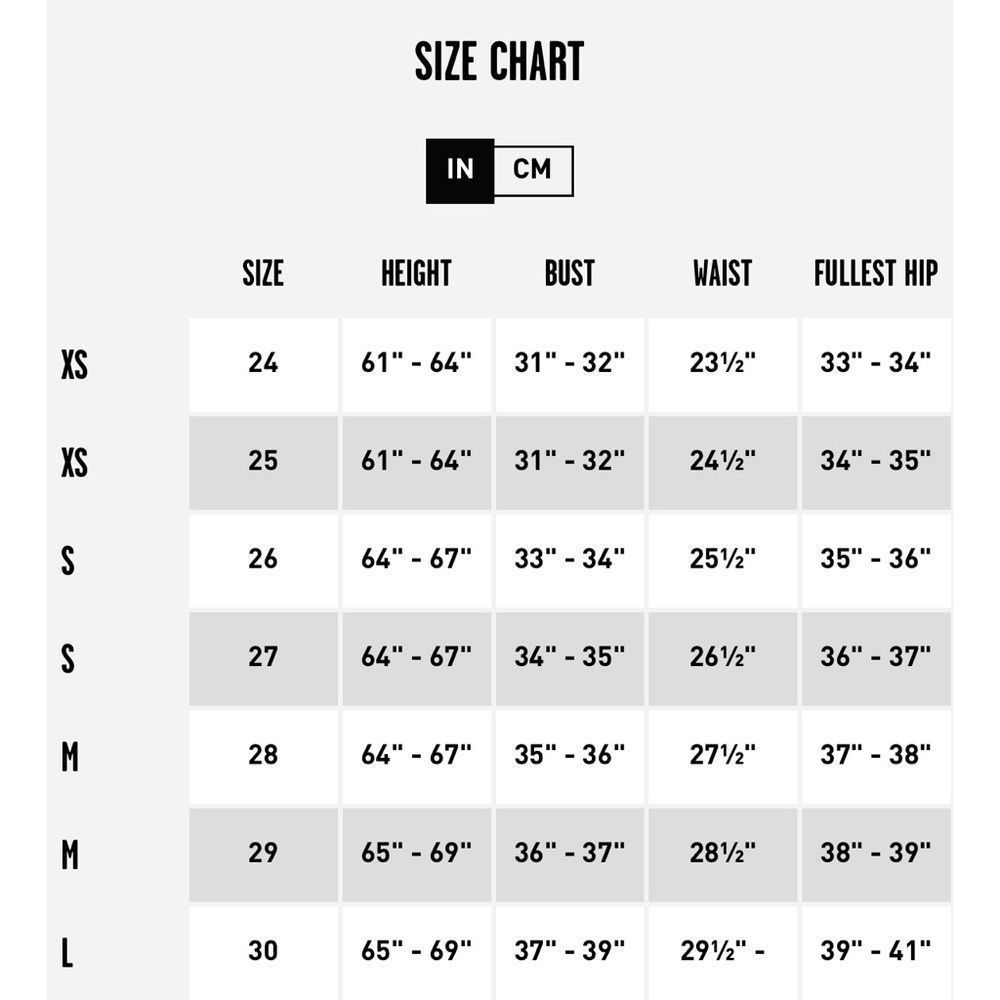Click the HEIGHT column header

[x=416, y=273]
